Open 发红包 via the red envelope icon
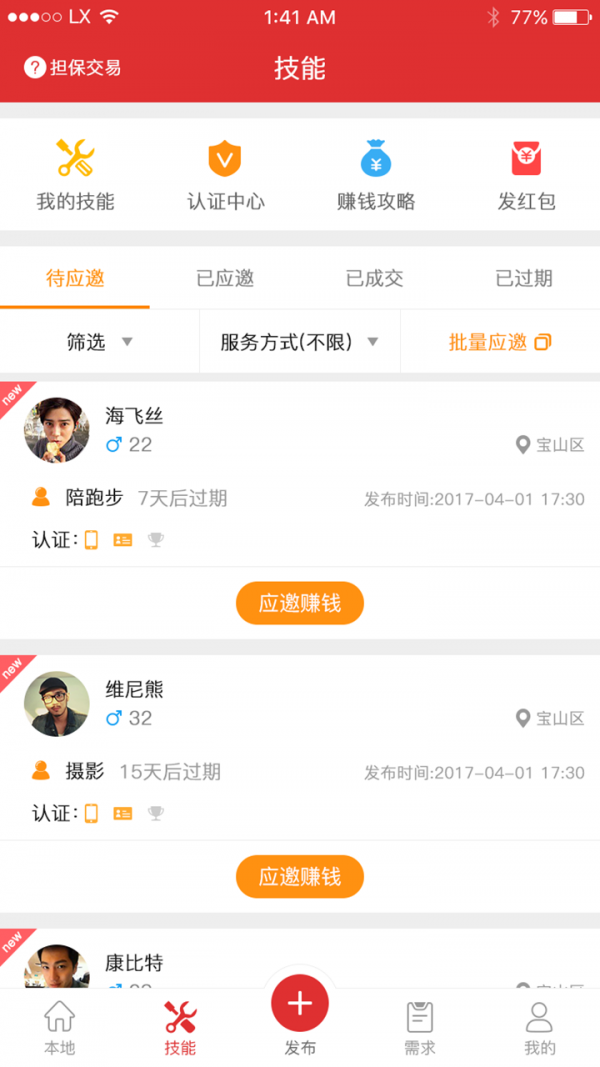The width and height of the screenshot is (600, 1067). point(526,160)
